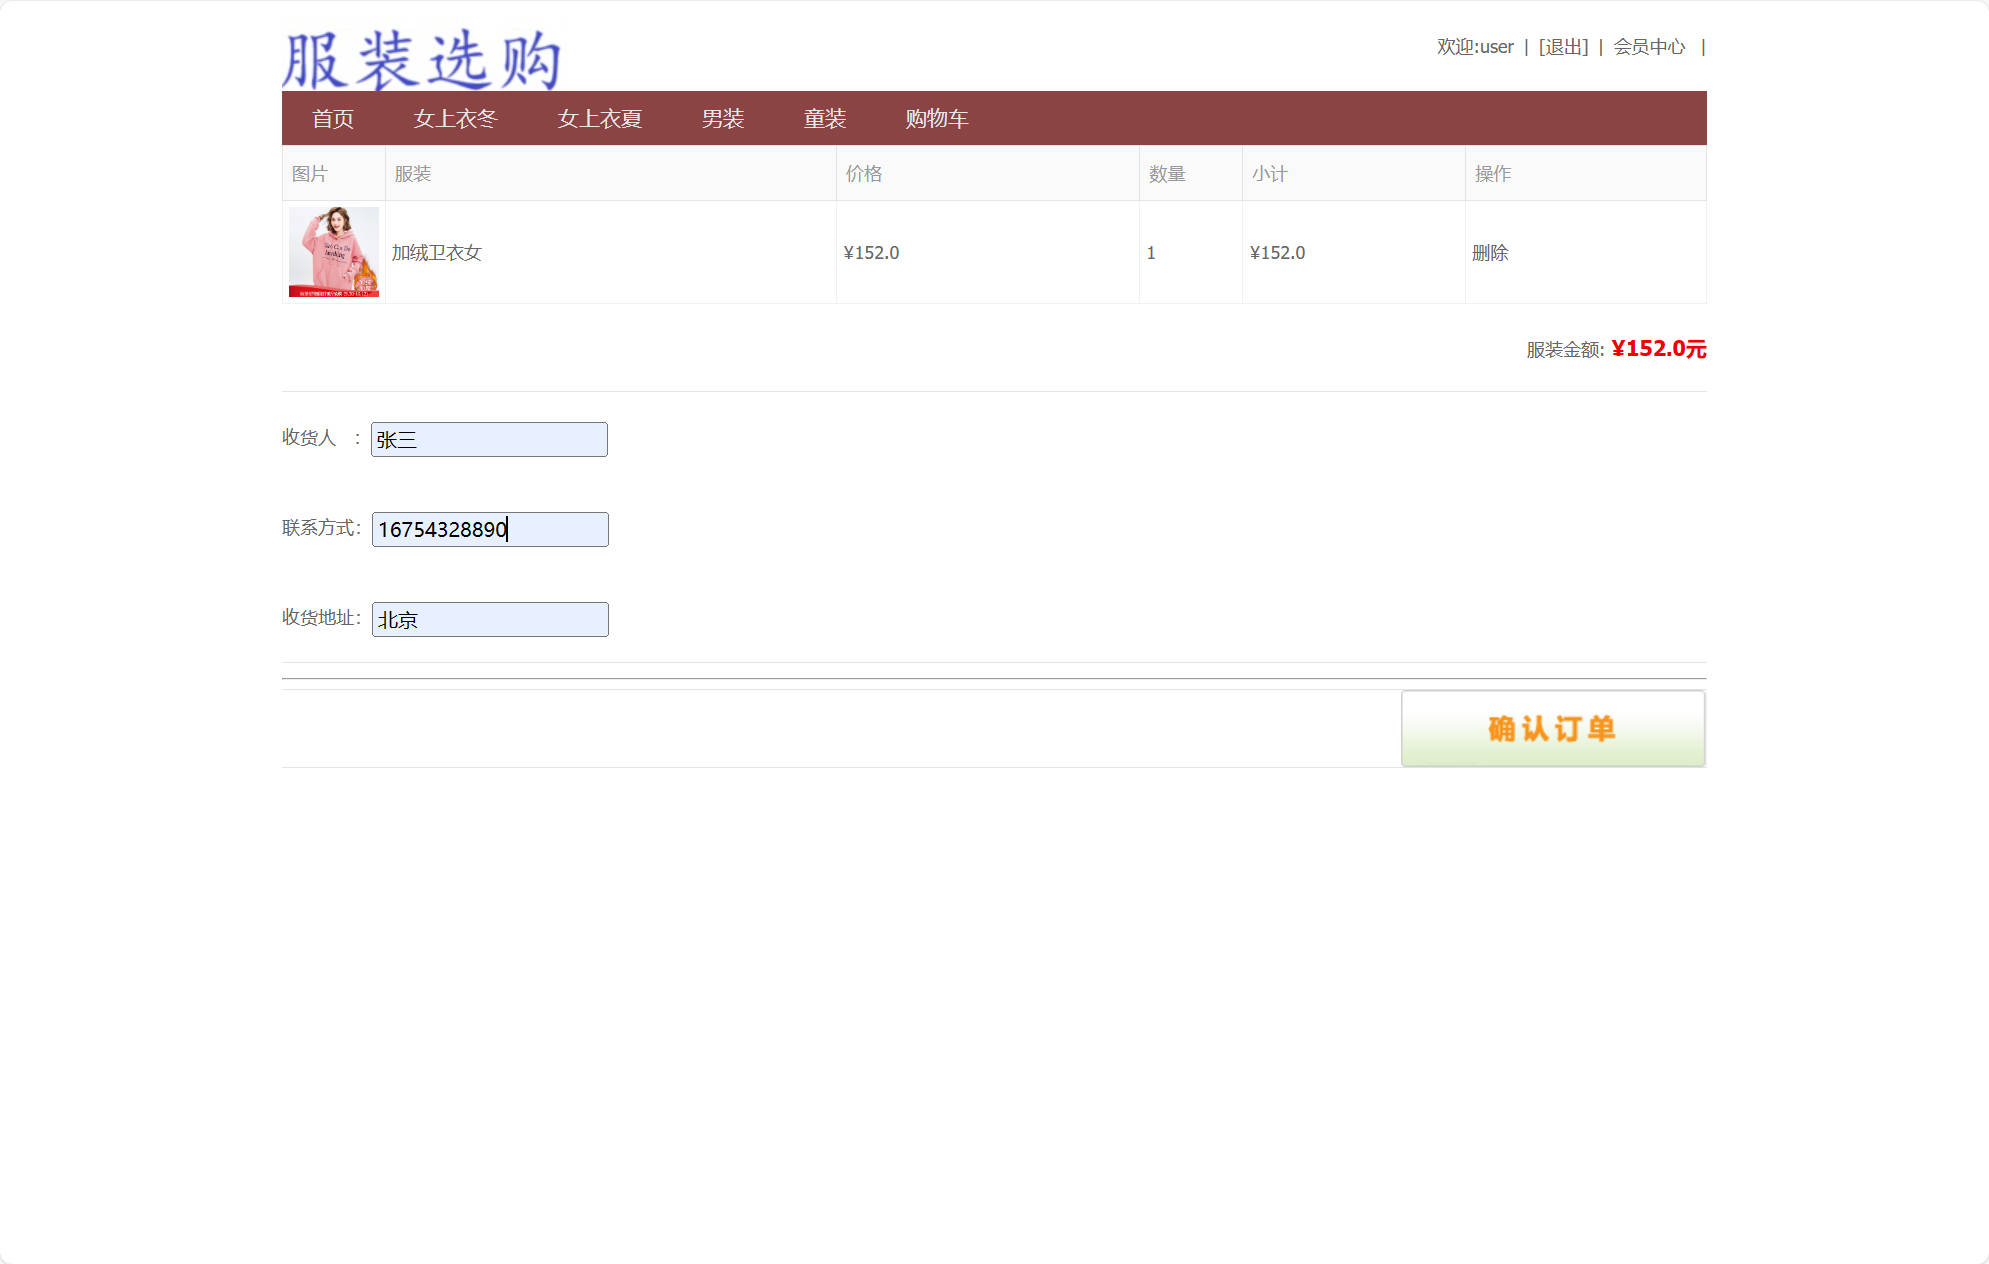The image size is (1989, 1264).
Task: Select the 联系方式 phone number field
Action: pos(489,529)
